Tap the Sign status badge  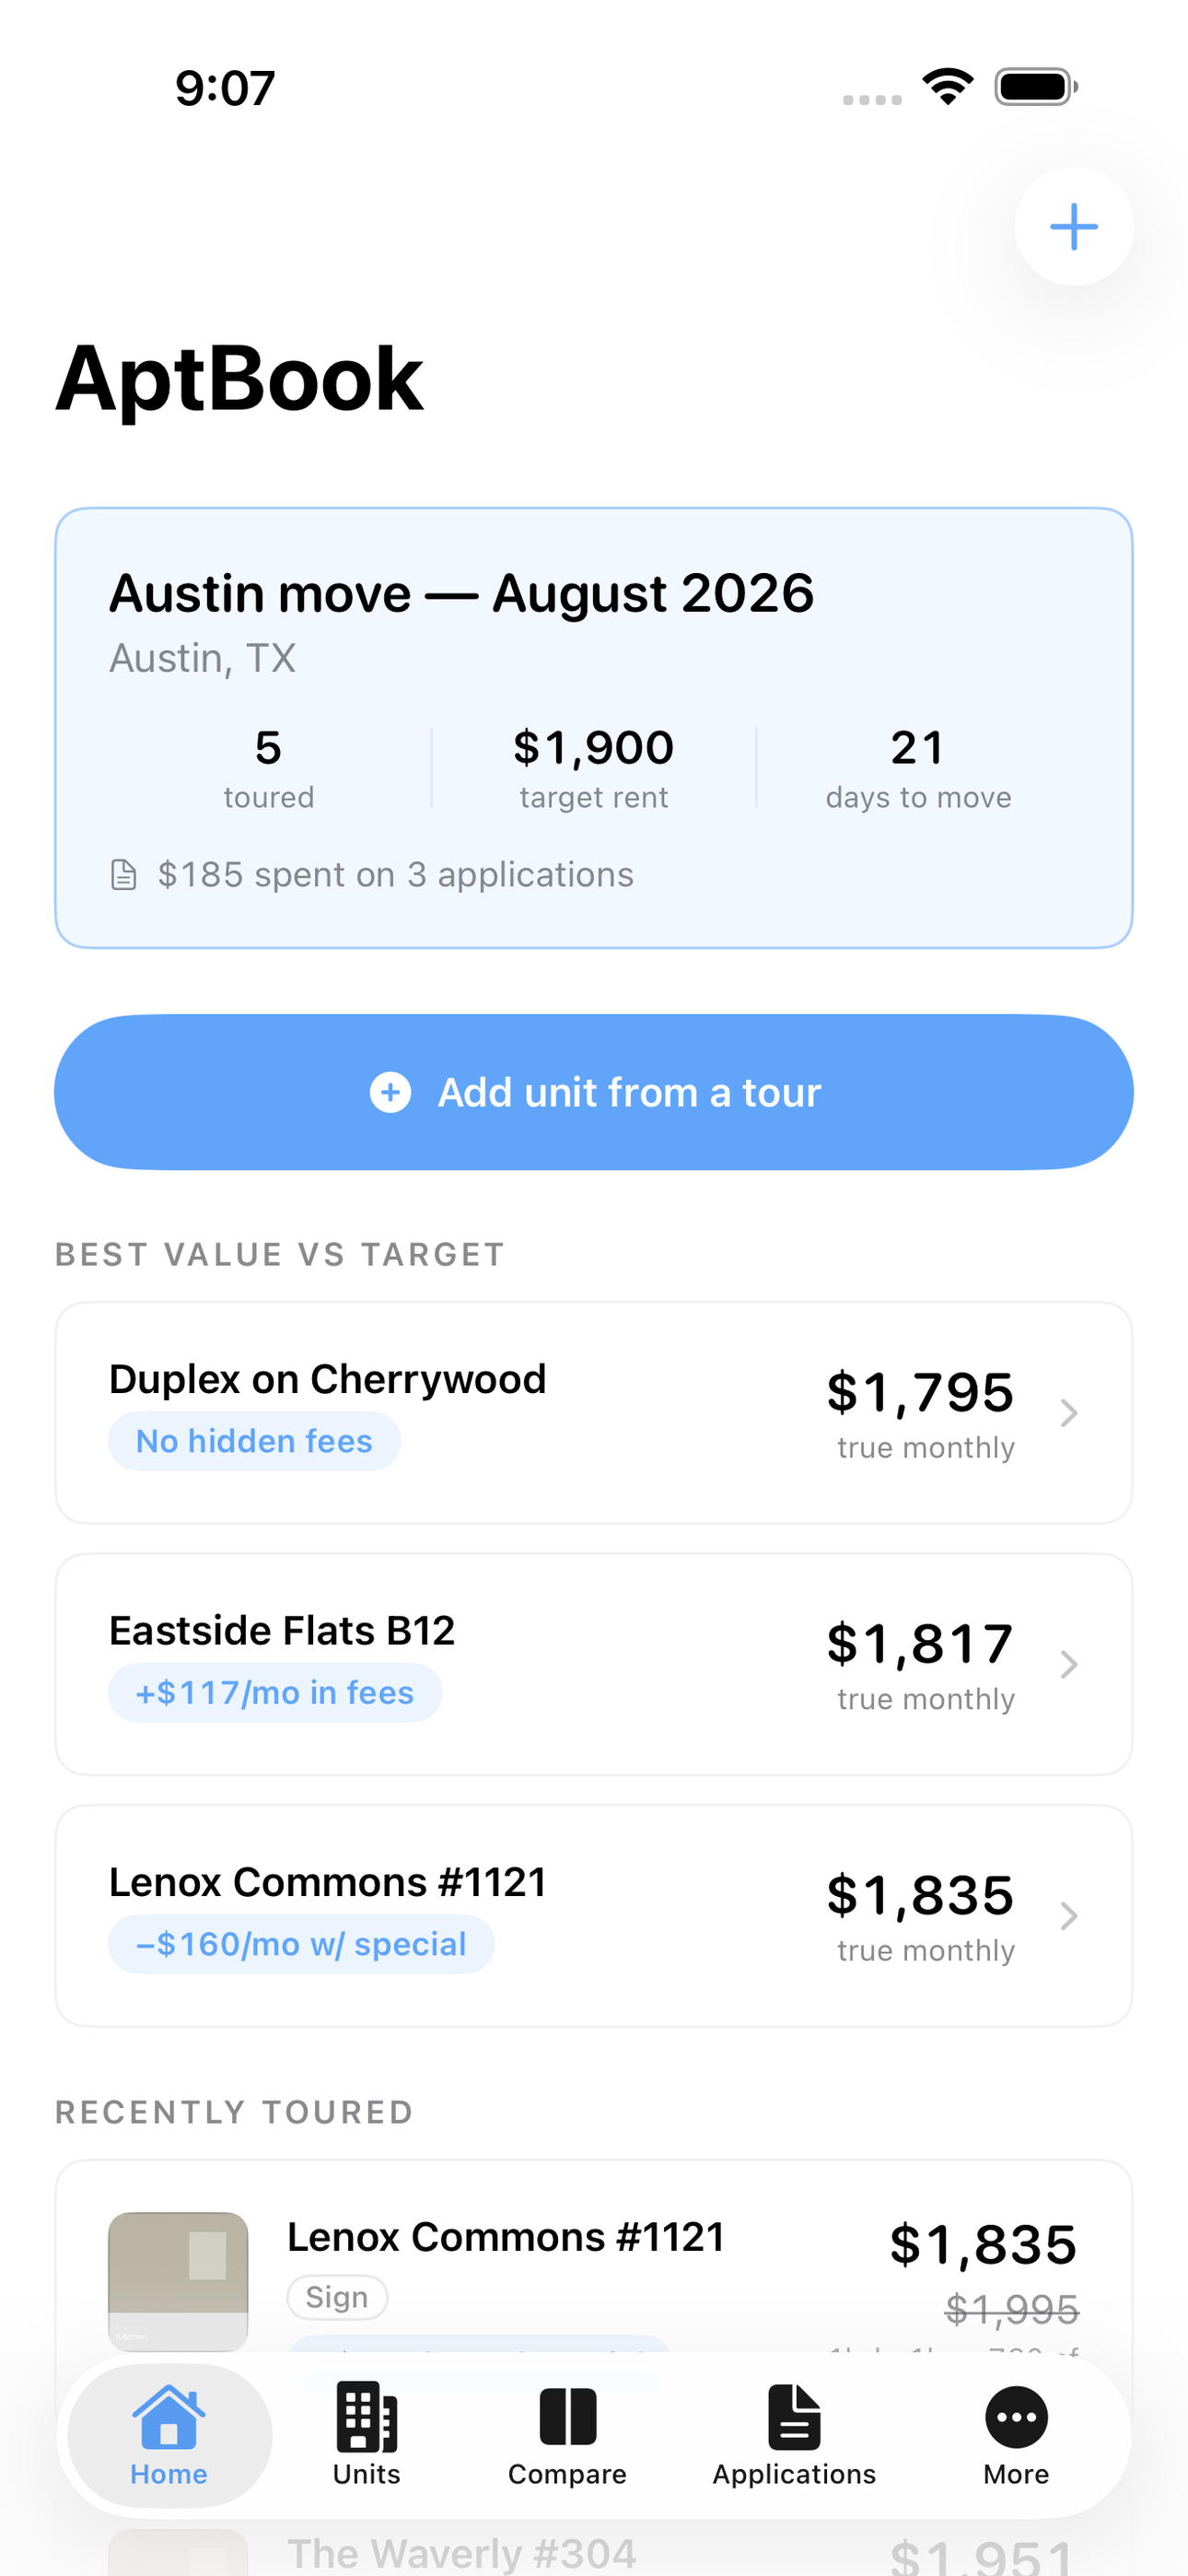pos(337,2297)
